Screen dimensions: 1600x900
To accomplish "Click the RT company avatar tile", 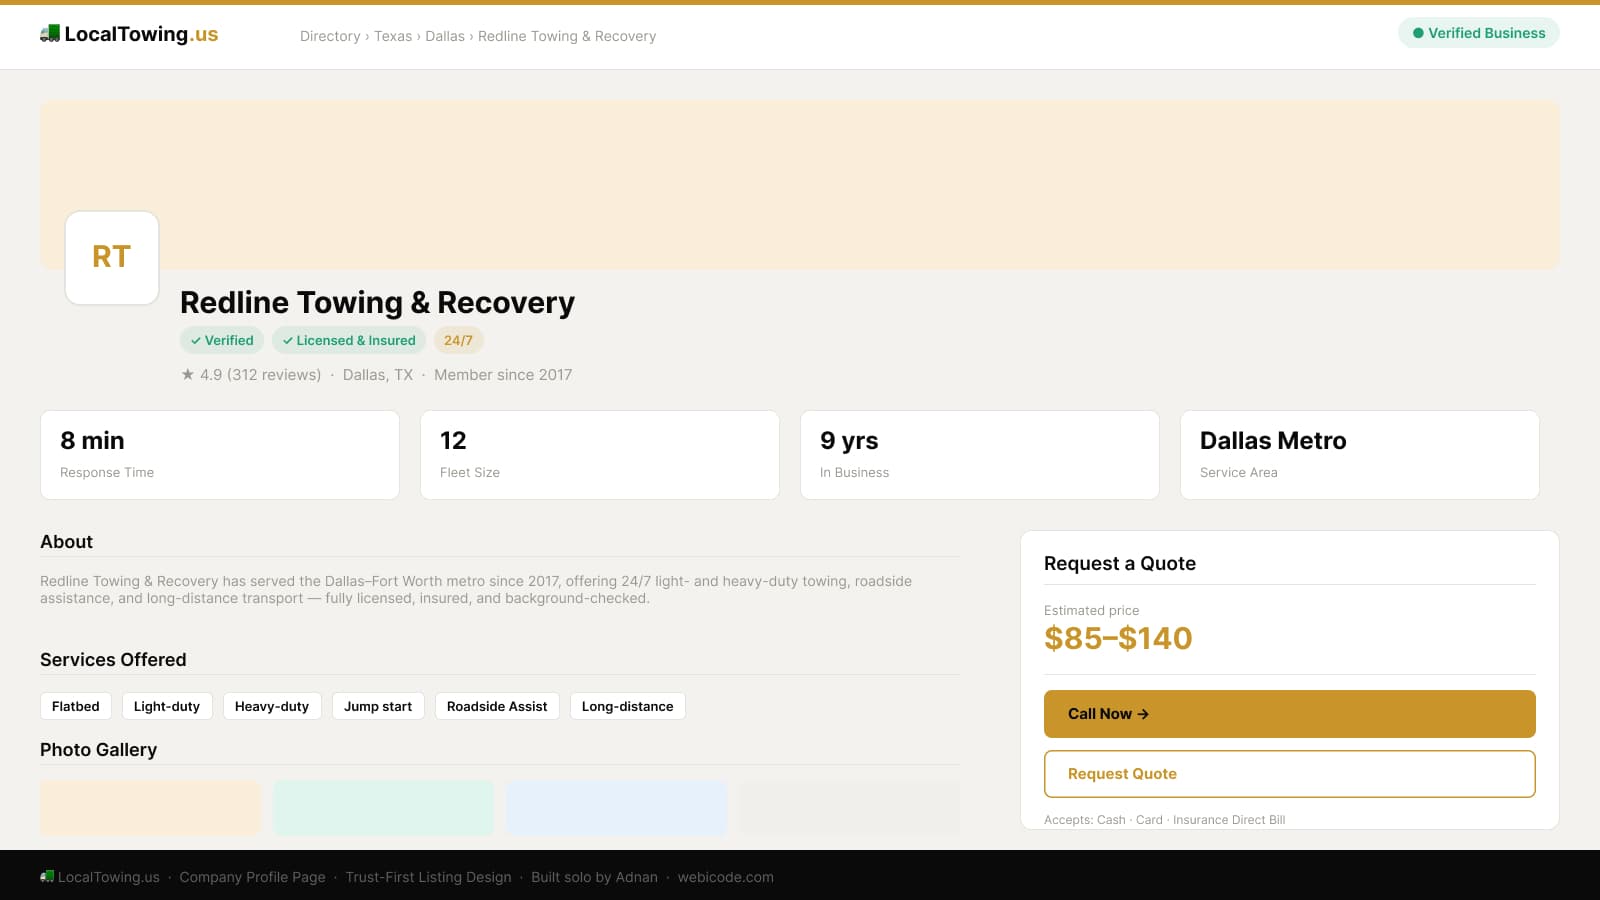I will [x=112, y=258].
